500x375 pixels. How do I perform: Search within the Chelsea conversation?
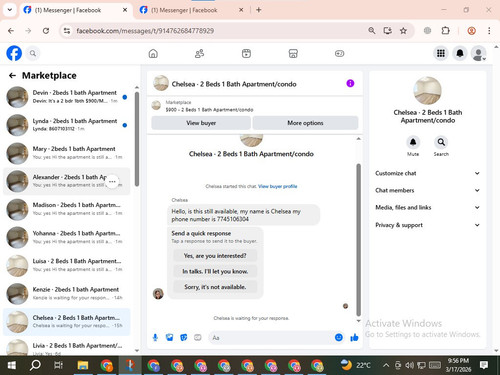tap(441, 142)
